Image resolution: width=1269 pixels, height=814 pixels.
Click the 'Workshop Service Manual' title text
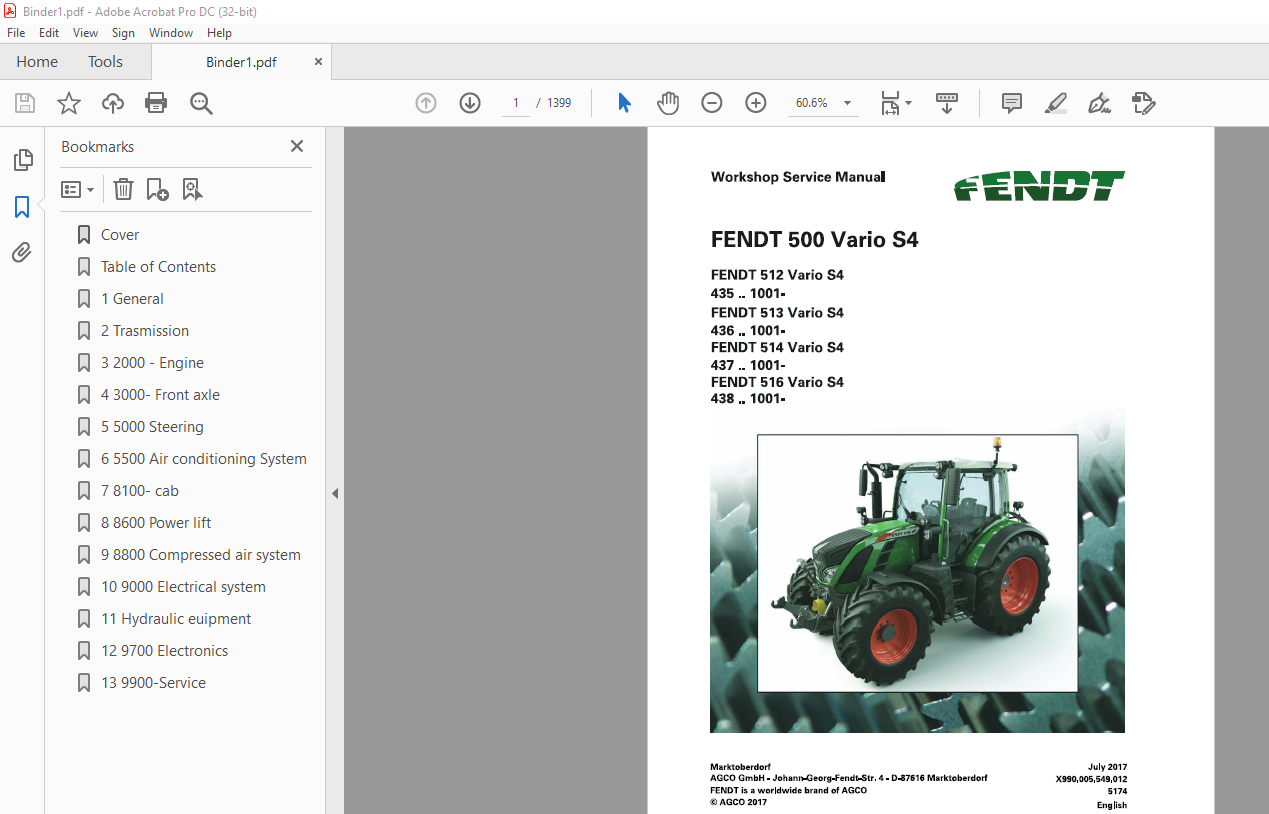(x=798, y=177)
